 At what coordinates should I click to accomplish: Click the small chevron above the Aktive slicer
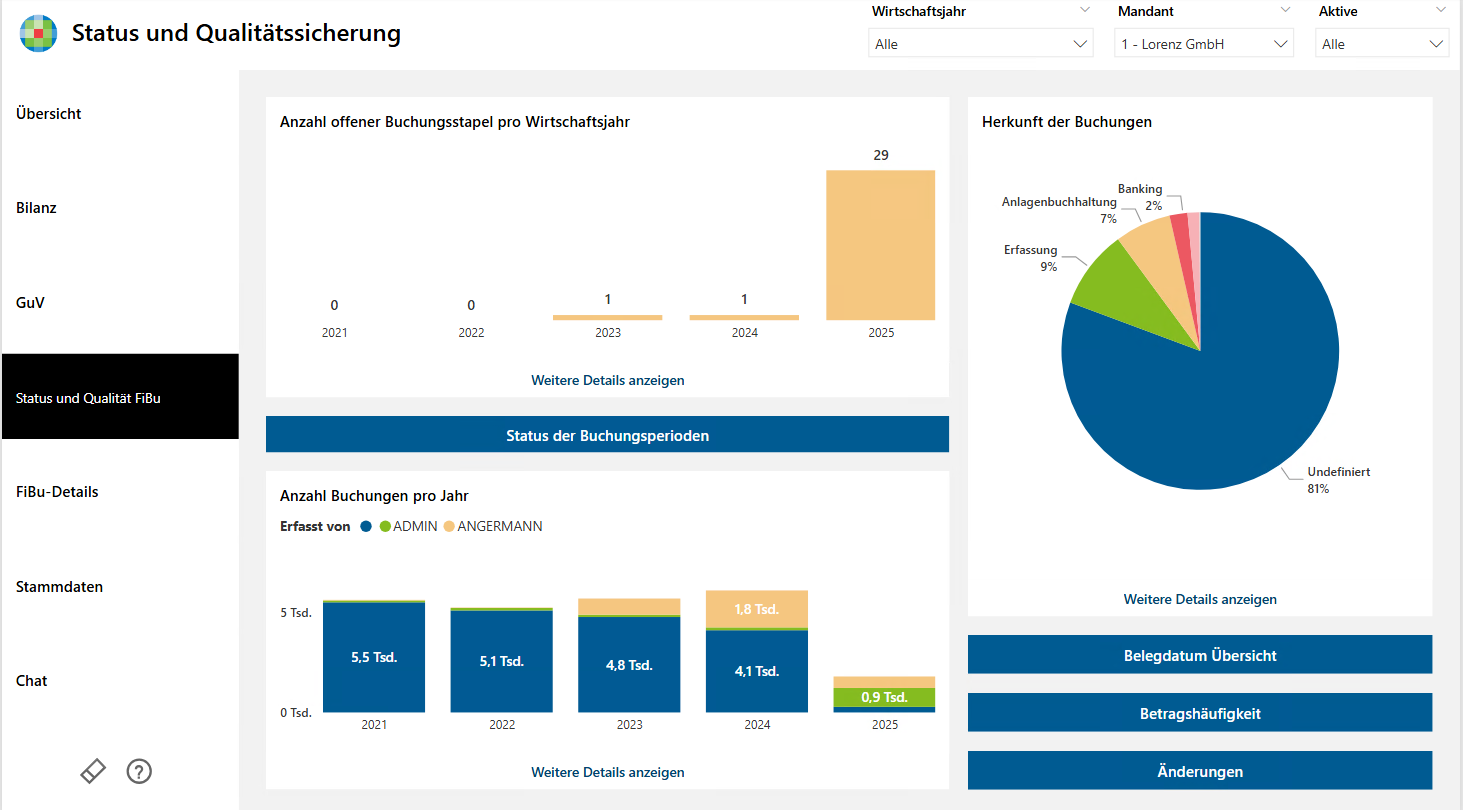point(1441,11)
